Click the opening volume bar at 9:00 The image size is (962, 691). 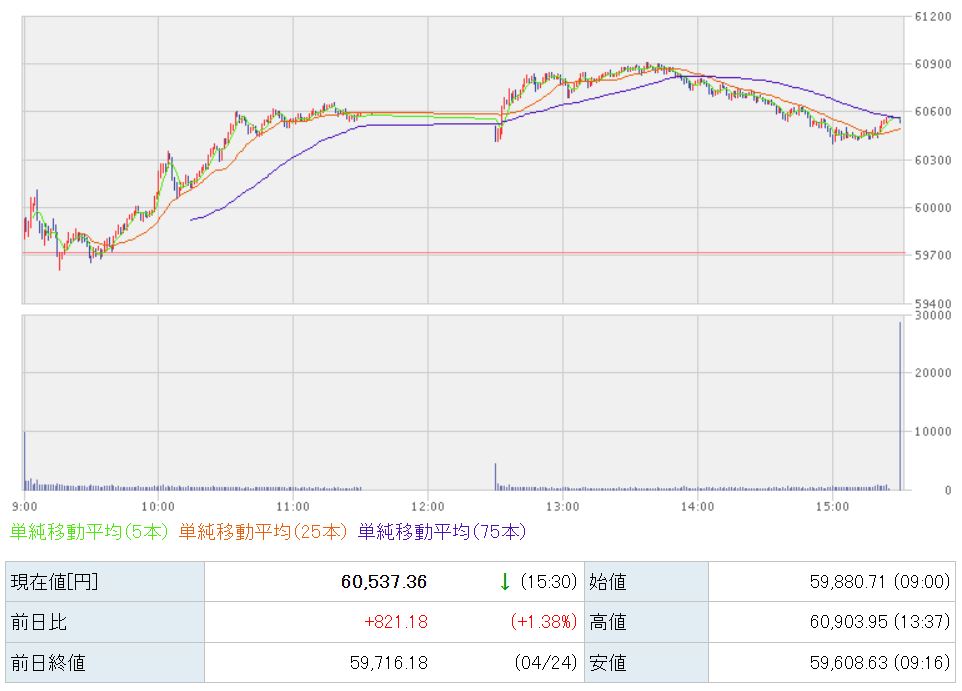(24, 462)
